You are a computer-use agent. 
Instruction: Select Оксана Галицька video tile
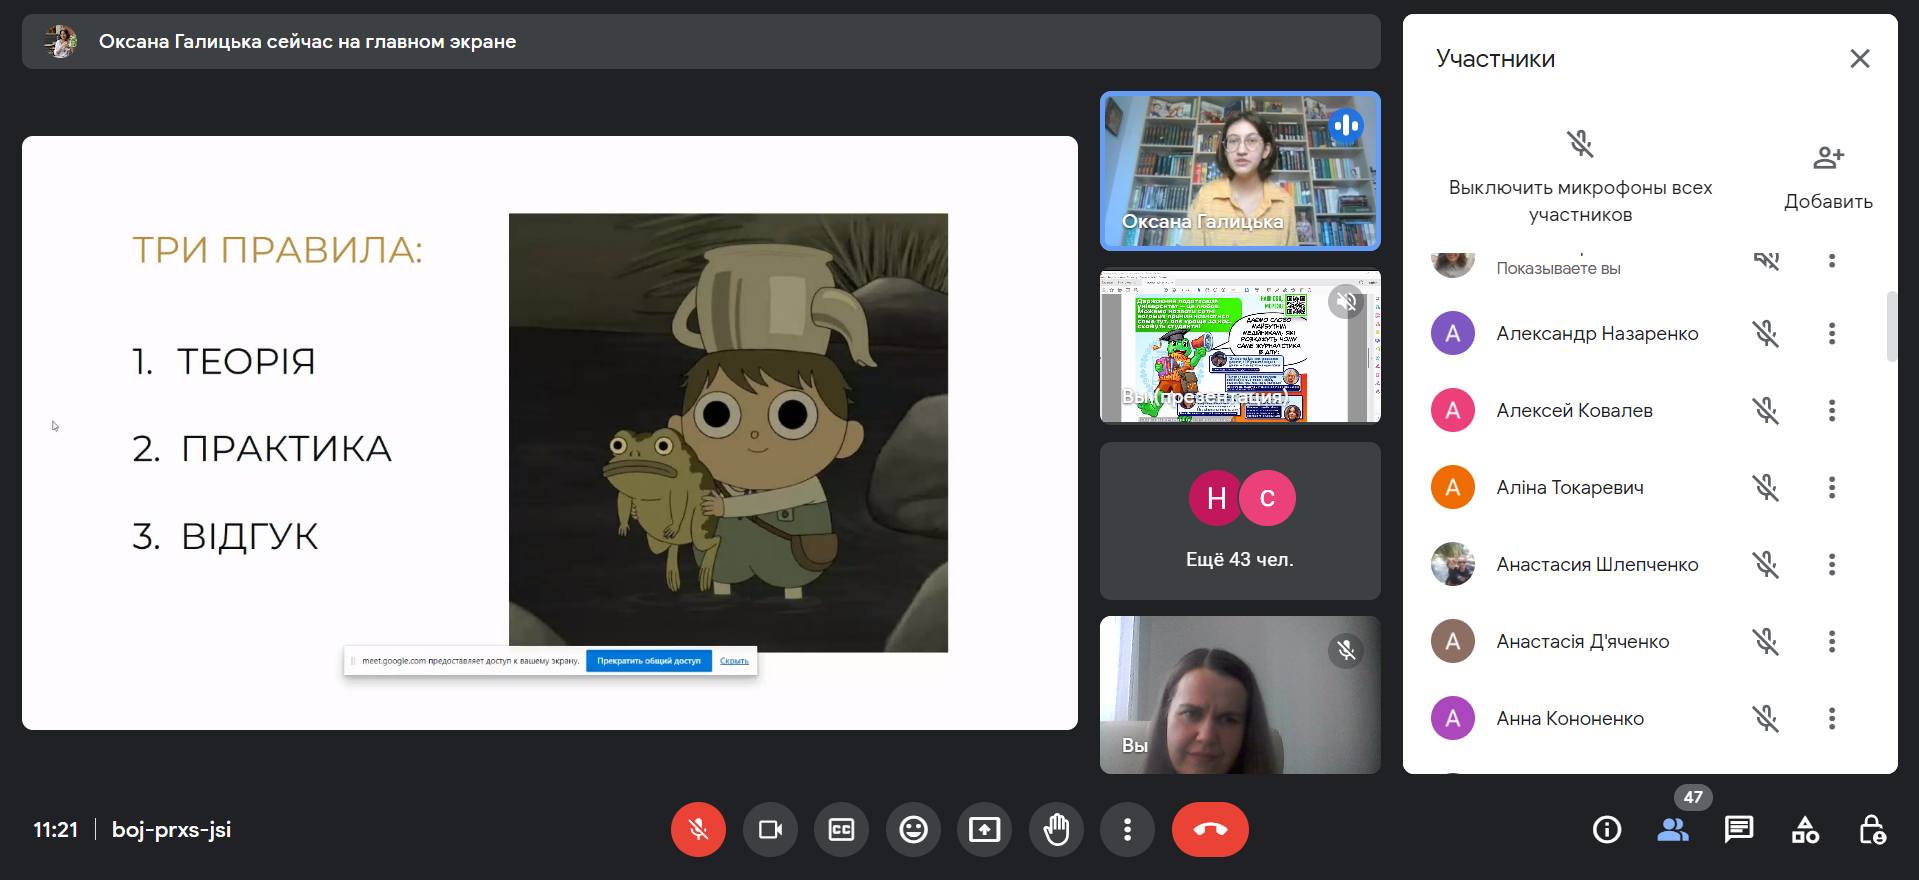click(x=1240, y=171)
